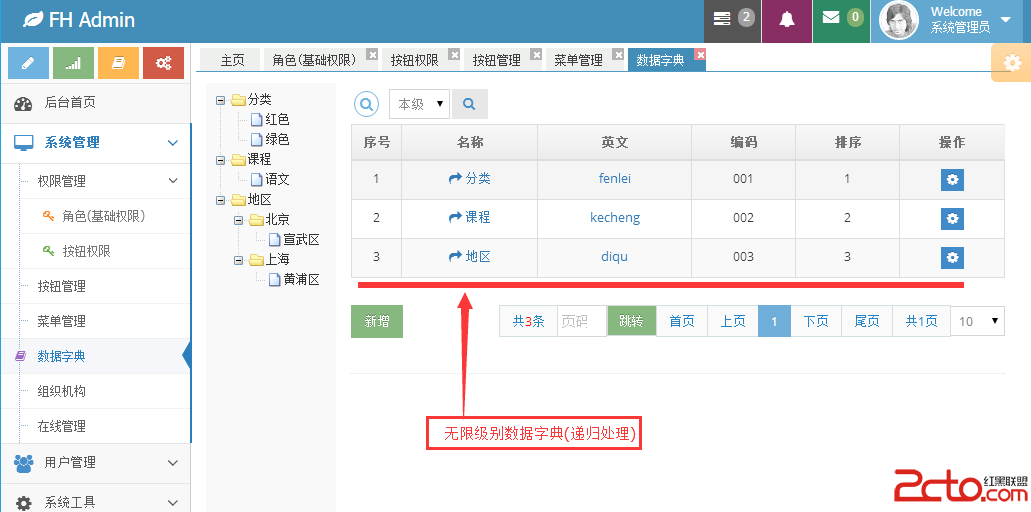Click the 页码 input field
Screen dimensions: 1031x512
click(582, 321)
